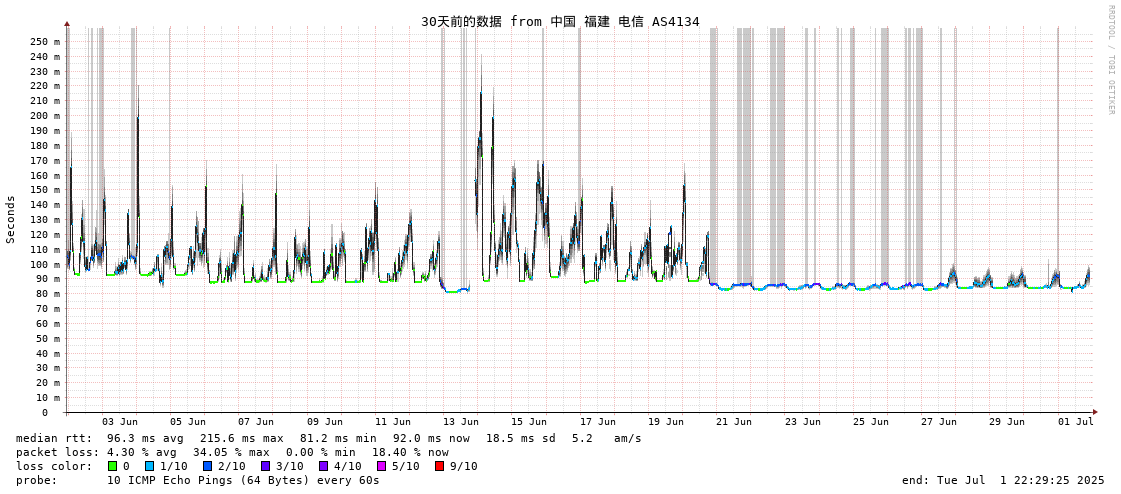Click the graph title mentioning AS4134

coord(560,21)
